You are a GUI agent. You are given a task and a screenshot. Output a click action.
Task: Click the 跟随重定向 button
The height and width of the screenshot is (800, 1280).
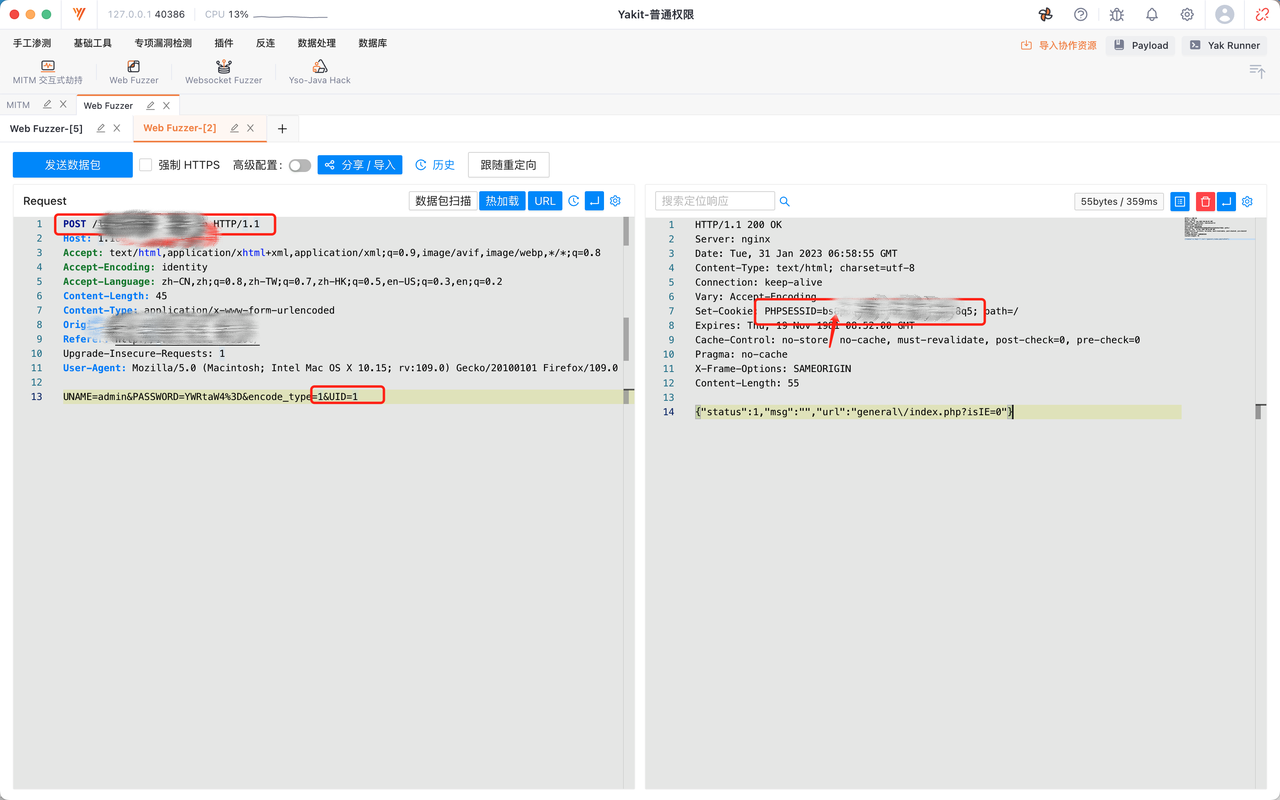click(x=508, y=165)
